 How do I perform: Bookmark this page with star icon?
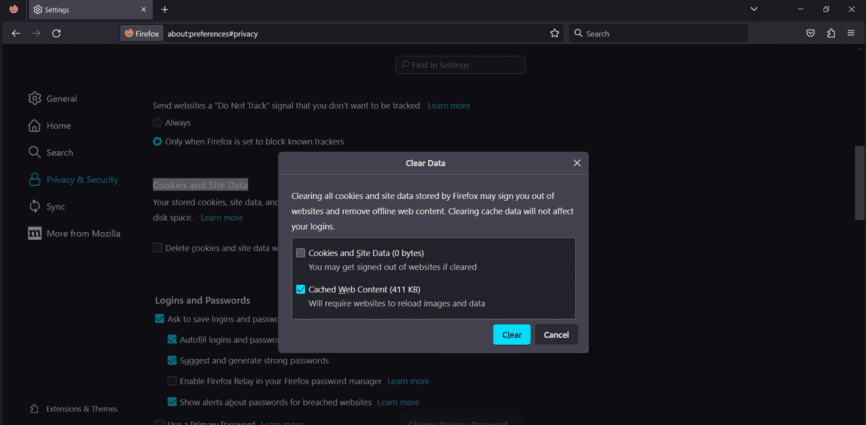(x=555, y=33)
